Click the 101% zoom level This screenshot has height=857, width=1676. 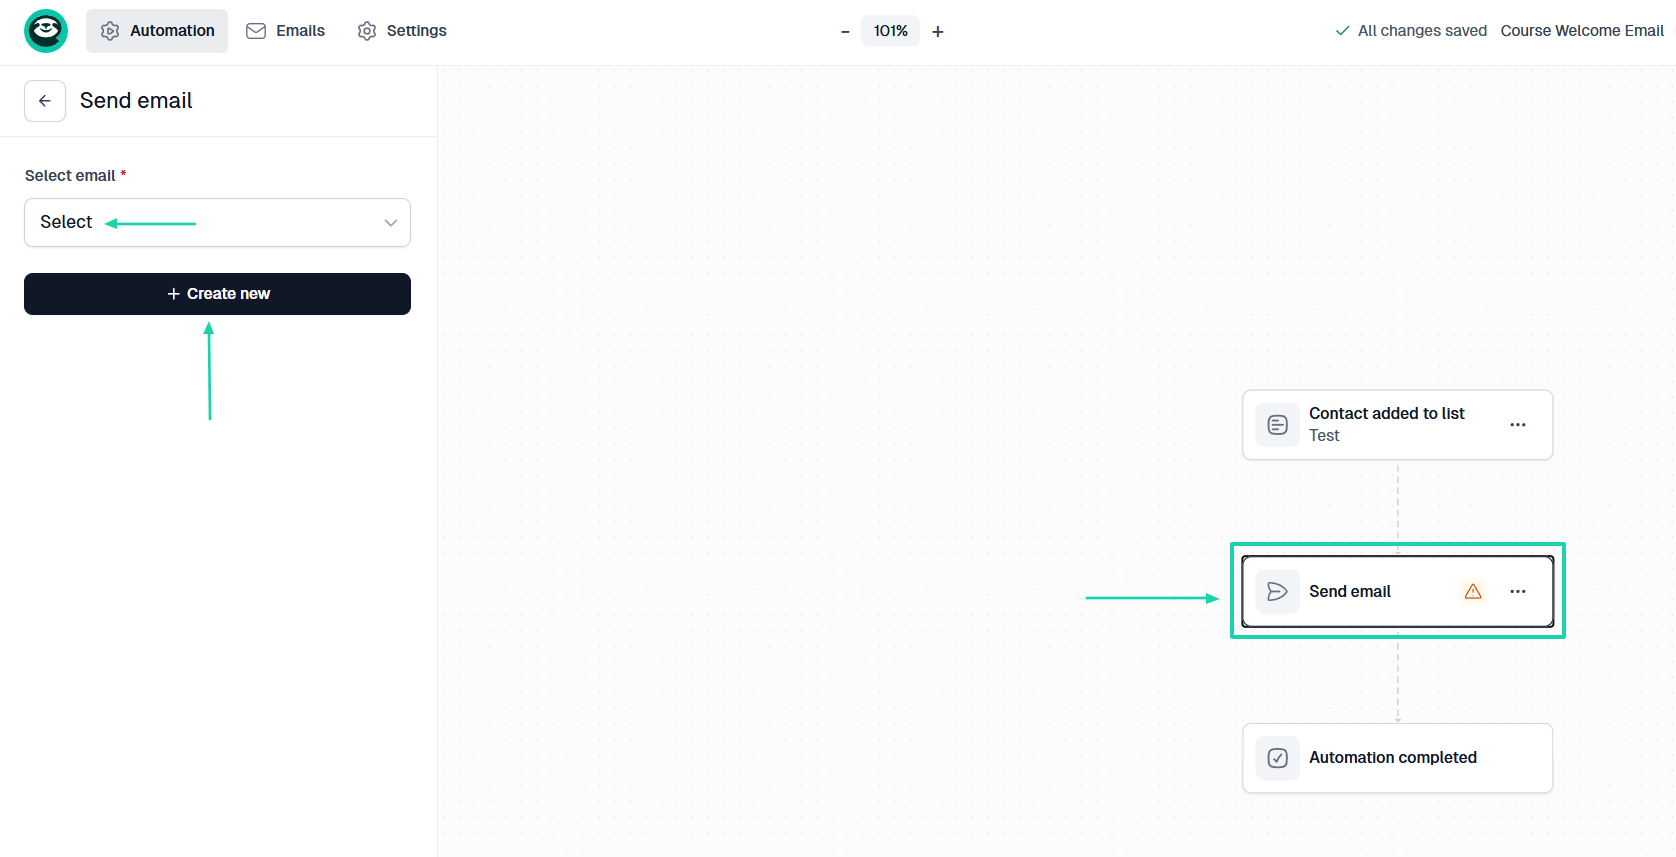pos(891,31)
